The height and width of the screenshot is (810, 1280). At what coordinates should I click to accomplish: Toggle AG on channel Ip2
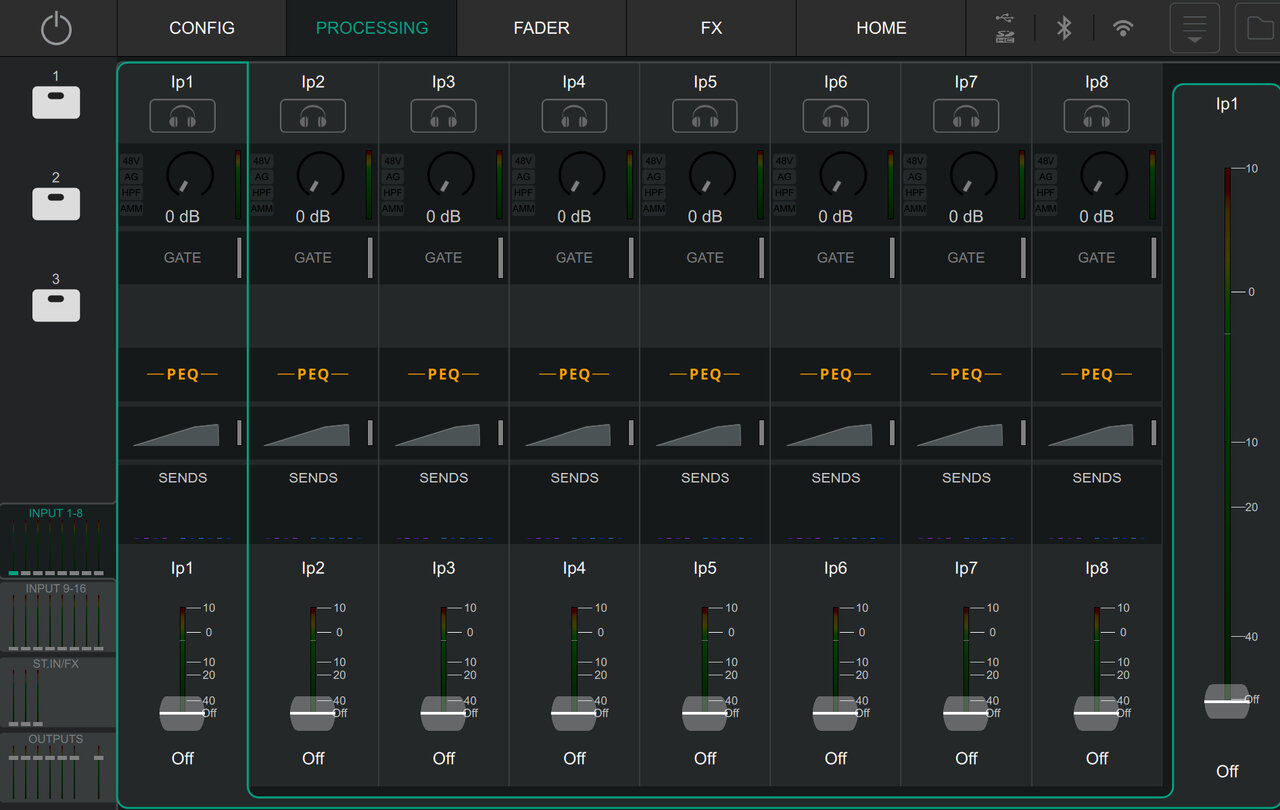point(262,177)
